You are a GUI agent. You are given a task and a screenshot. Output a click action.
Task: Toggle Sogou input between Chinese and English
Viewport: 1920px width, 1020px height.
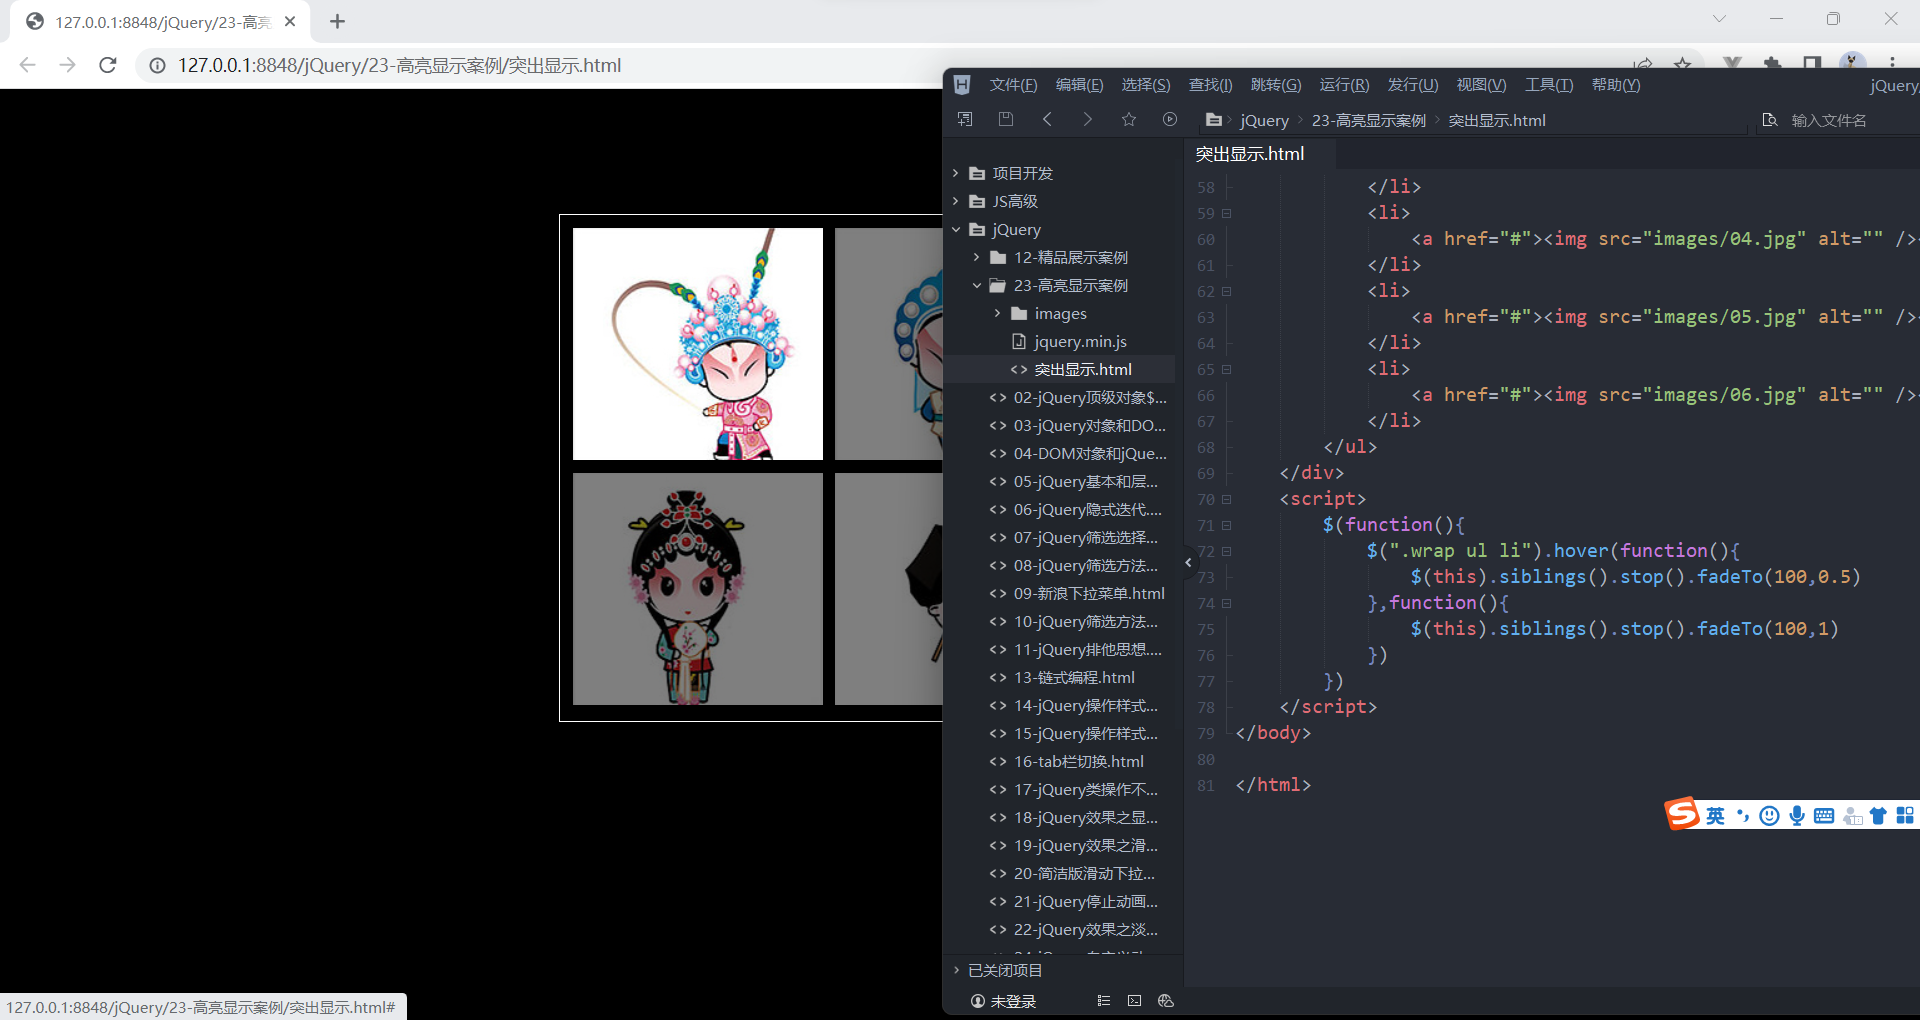coord(1715,815)
